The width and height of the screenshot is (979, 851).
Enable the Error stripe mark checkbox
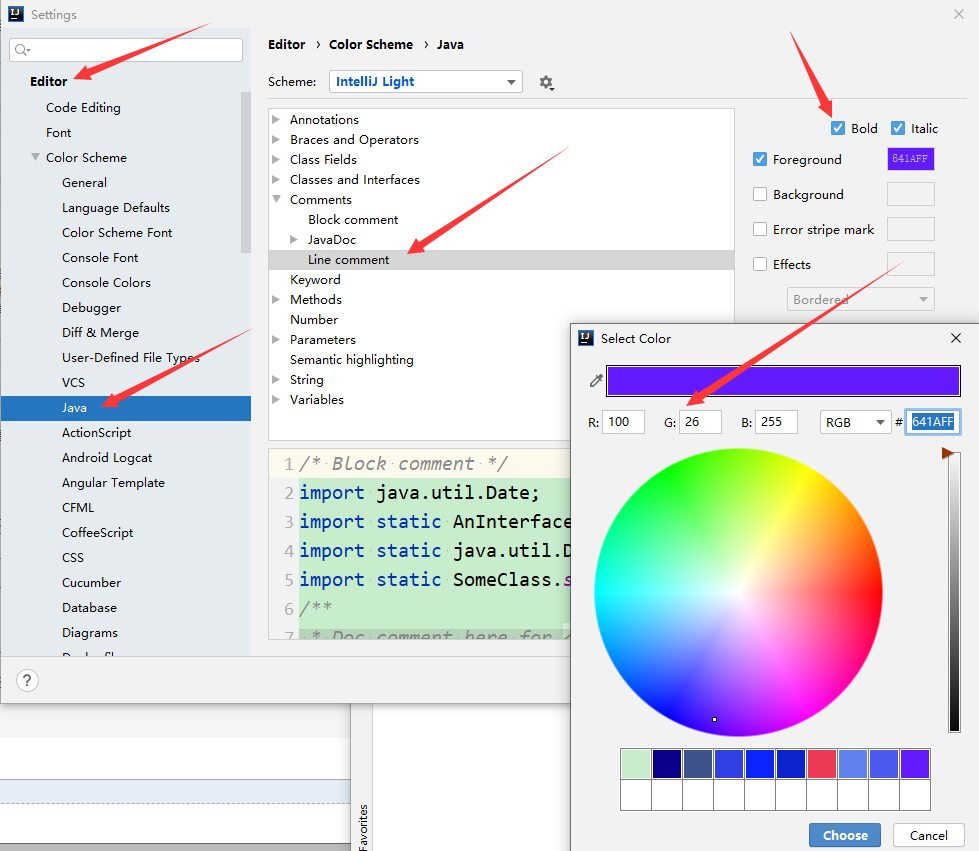(760, 229)
